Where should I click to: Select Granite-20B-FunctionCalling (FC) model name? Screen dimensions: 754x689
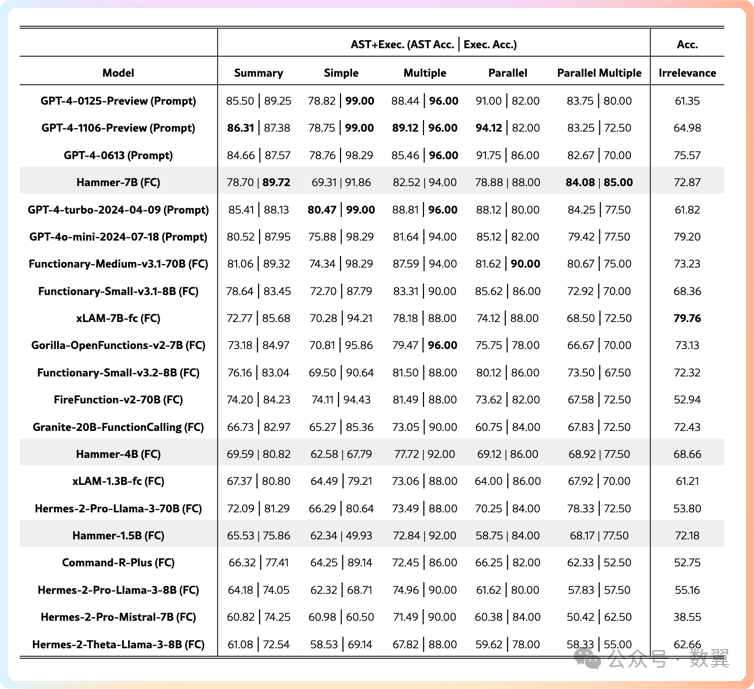[118, 427]
